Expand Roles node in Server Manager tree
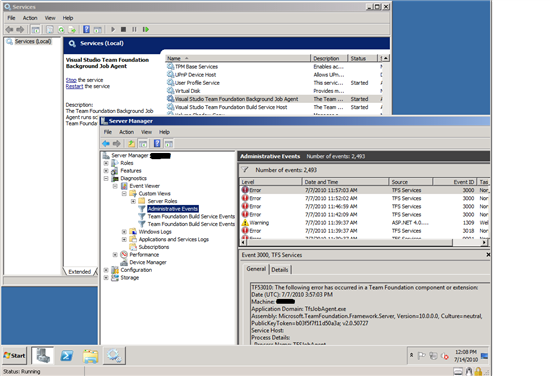Image resolution: width=550 pixels, height=376 pixels. coord(106,163)
